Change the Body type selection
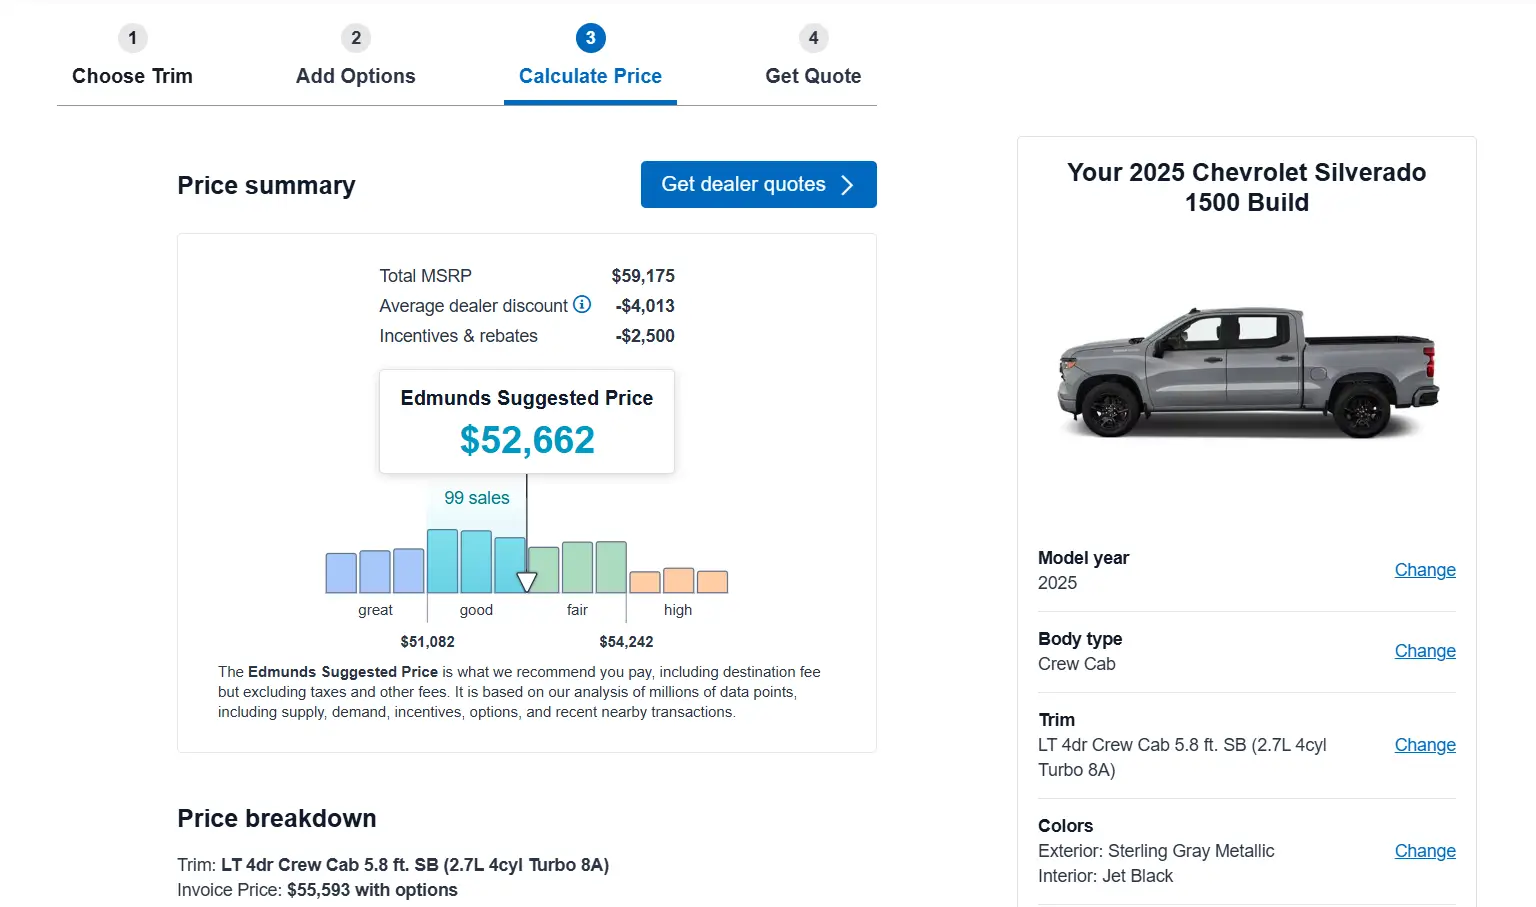The width and height of the screenshot is (1536, 907). click(x=1424, y=651)
